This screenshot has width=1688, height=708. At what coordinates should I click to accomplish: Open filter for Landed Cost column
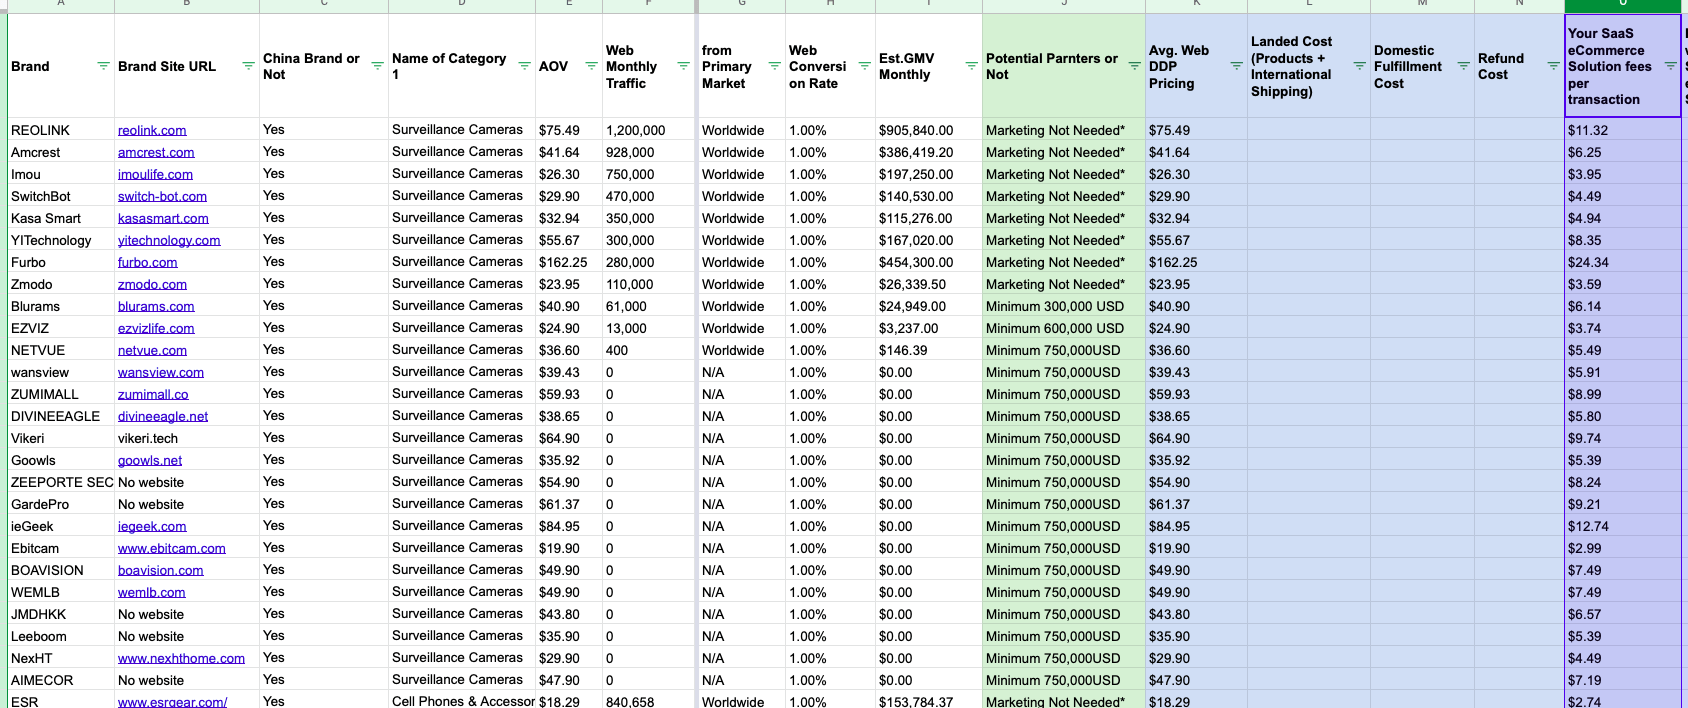point(1359,66)
